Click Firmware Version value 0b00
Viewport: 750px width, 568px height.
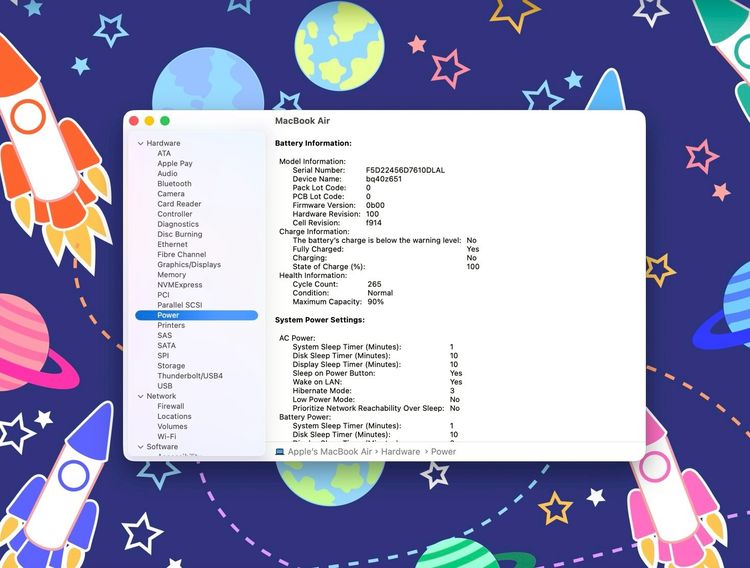(375, 205)
